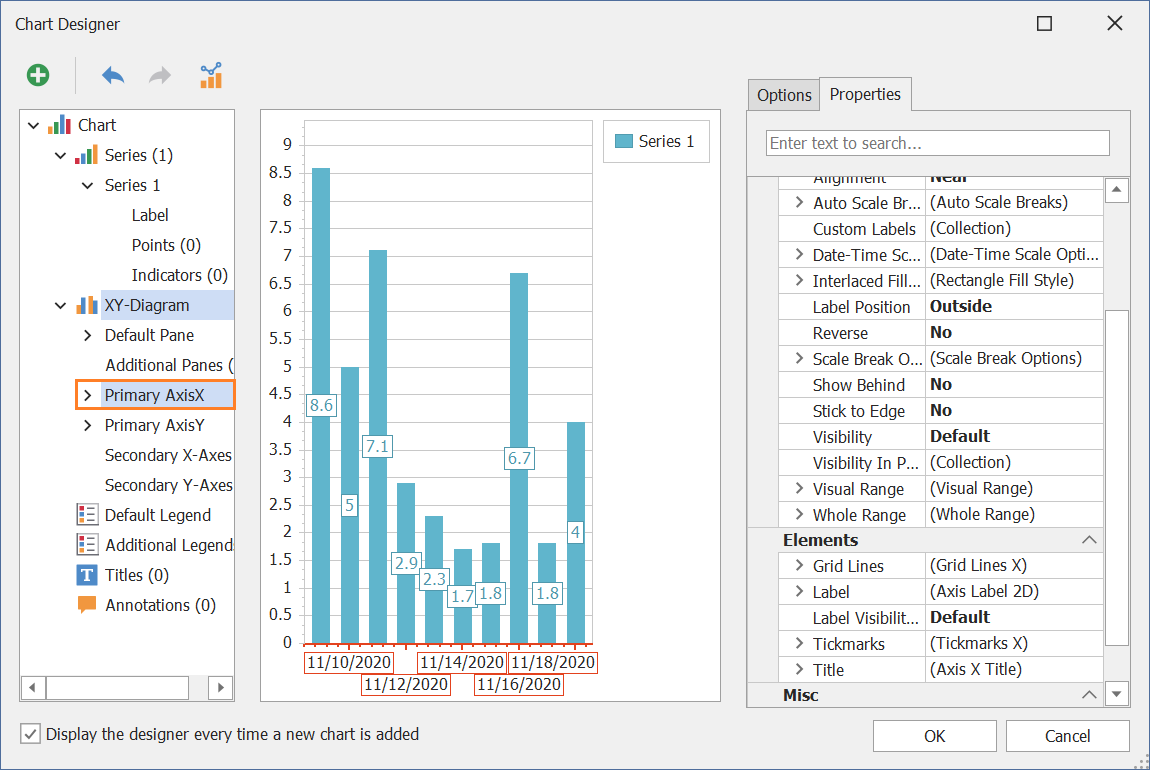Select the Indicators (0) tree item
Screen dimensions: 1150x770
coord(180,275)
